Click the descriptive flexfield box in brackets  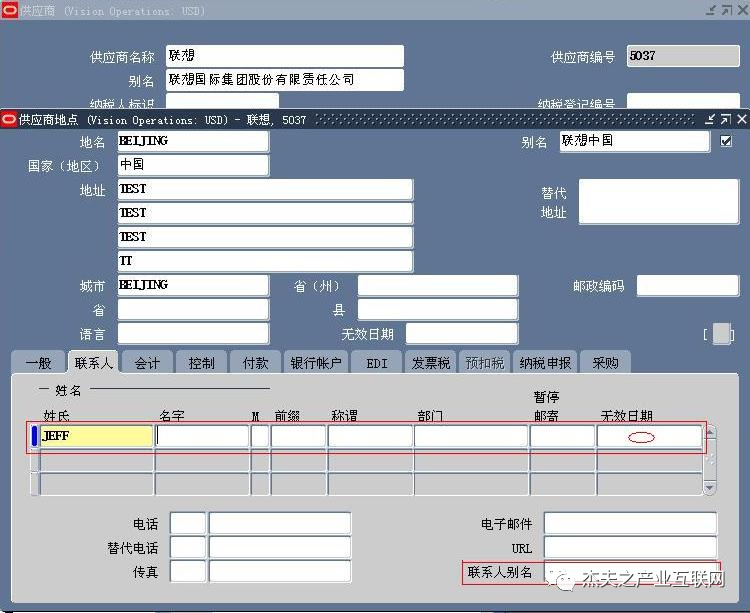click(720, 334)
